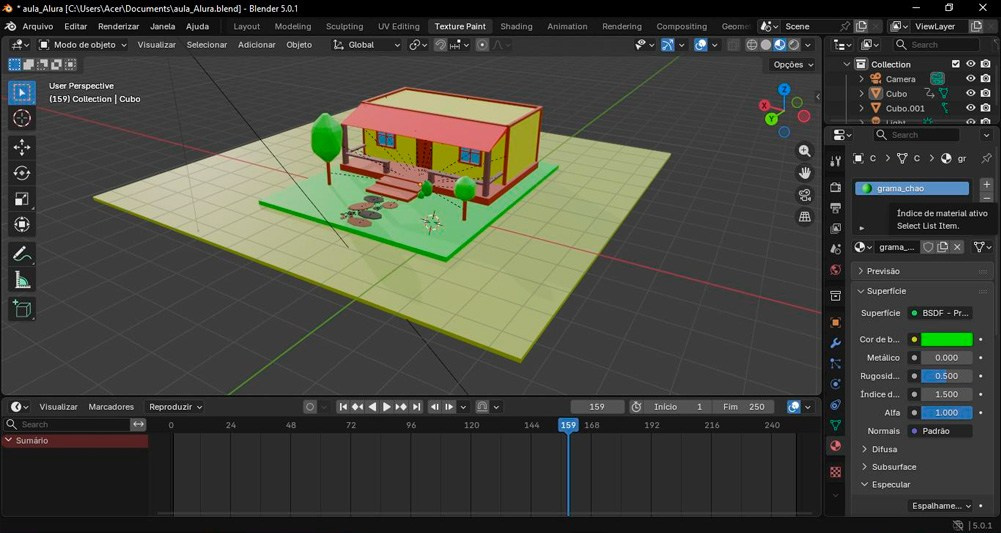The height and width of the screenshot is (533, 1001).
Task: Open the Tool properties tab
Action: 836,161
